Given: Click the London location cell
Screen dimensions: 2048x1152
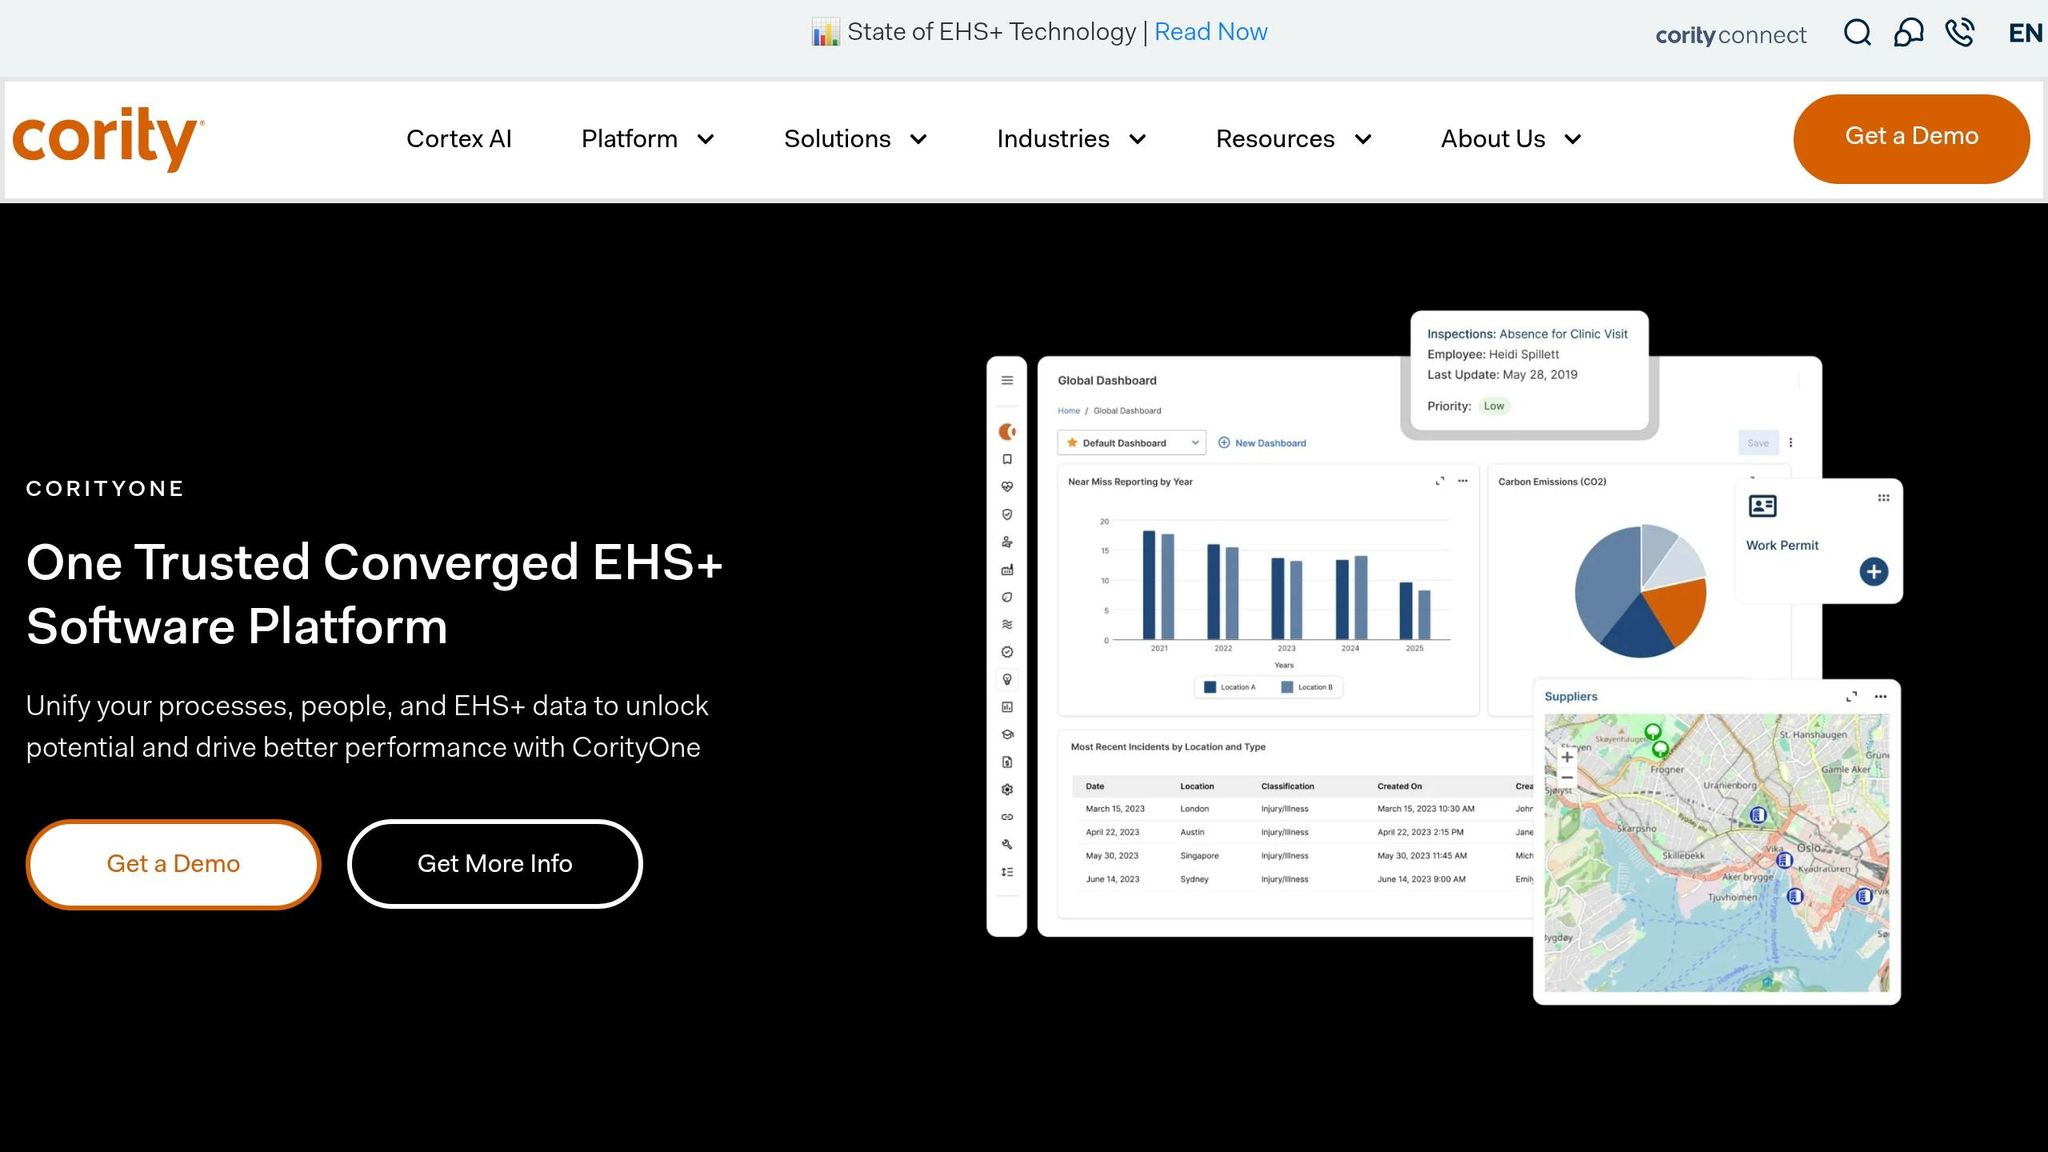Looking at the screenshot, I should 1194,809.
